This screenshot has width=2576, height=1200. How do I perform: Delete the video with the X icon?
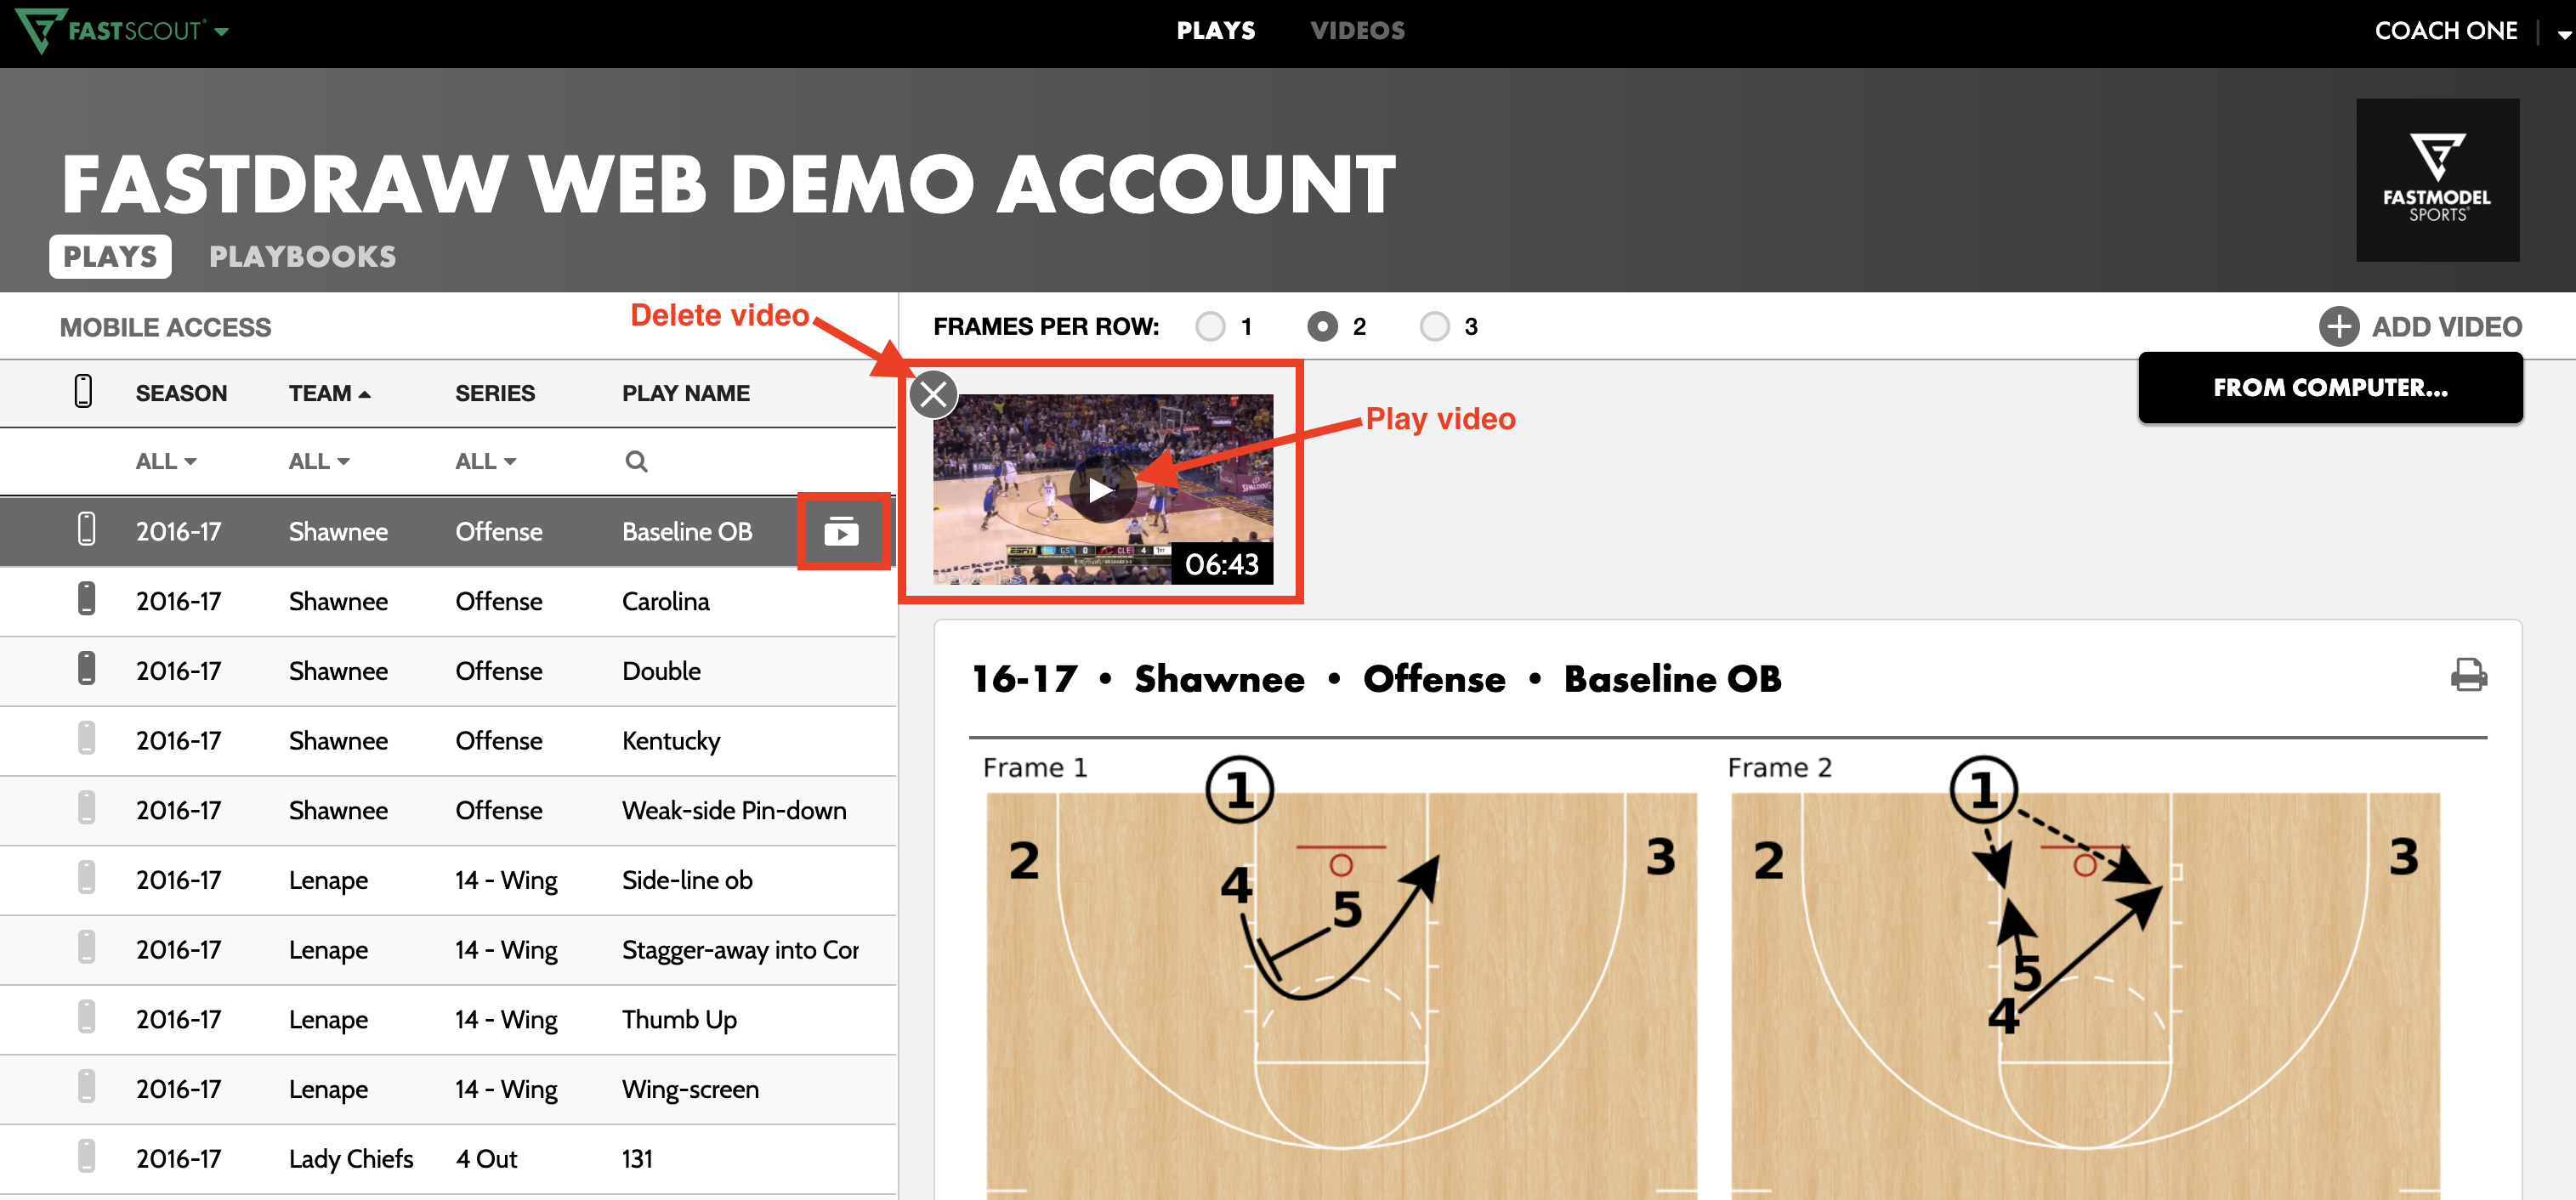(x=933, y=394)
